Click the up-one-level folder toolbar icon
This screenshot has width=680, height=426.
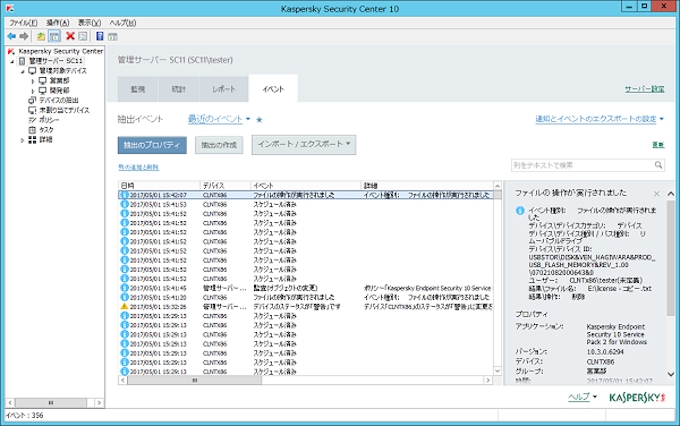tap(41, 36)
